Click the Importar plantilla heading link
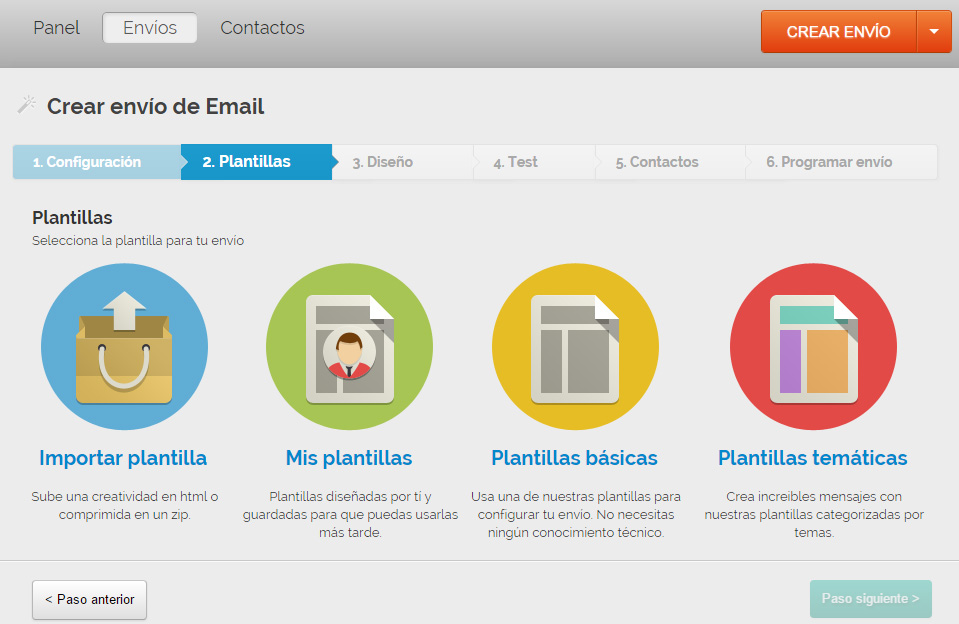This screenshot has height=624, width=959. click(x=123, y=458)
